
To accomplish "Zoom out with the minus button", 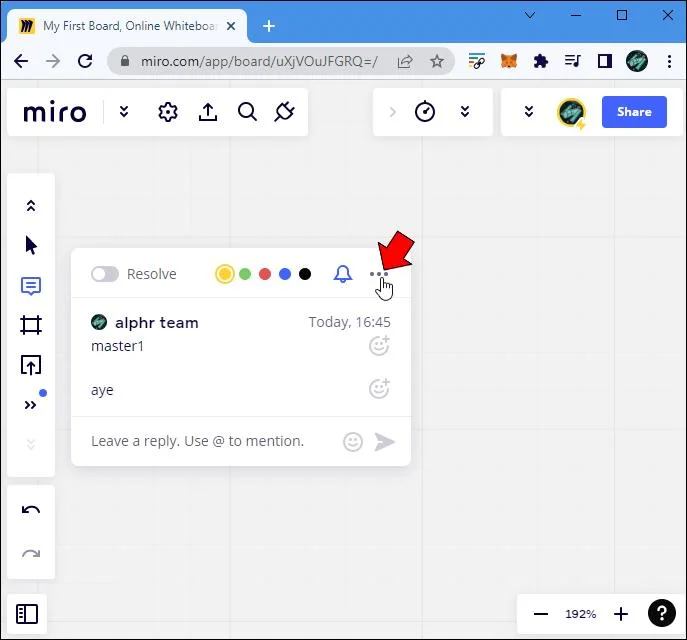I will click(x=541, y=614).
